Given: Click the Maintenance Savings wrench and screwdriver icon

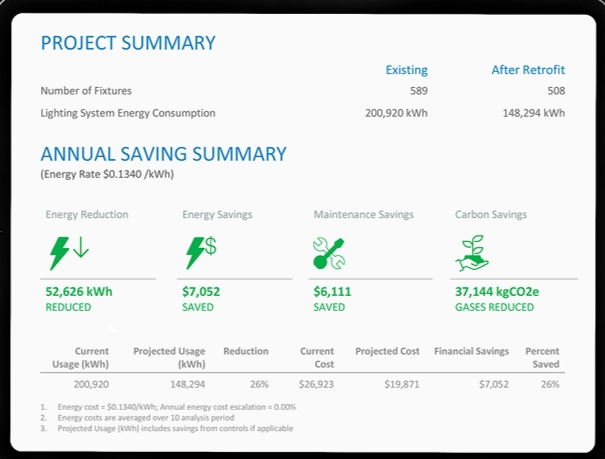Looking at the screenshot, I should (x=329, y=253).
